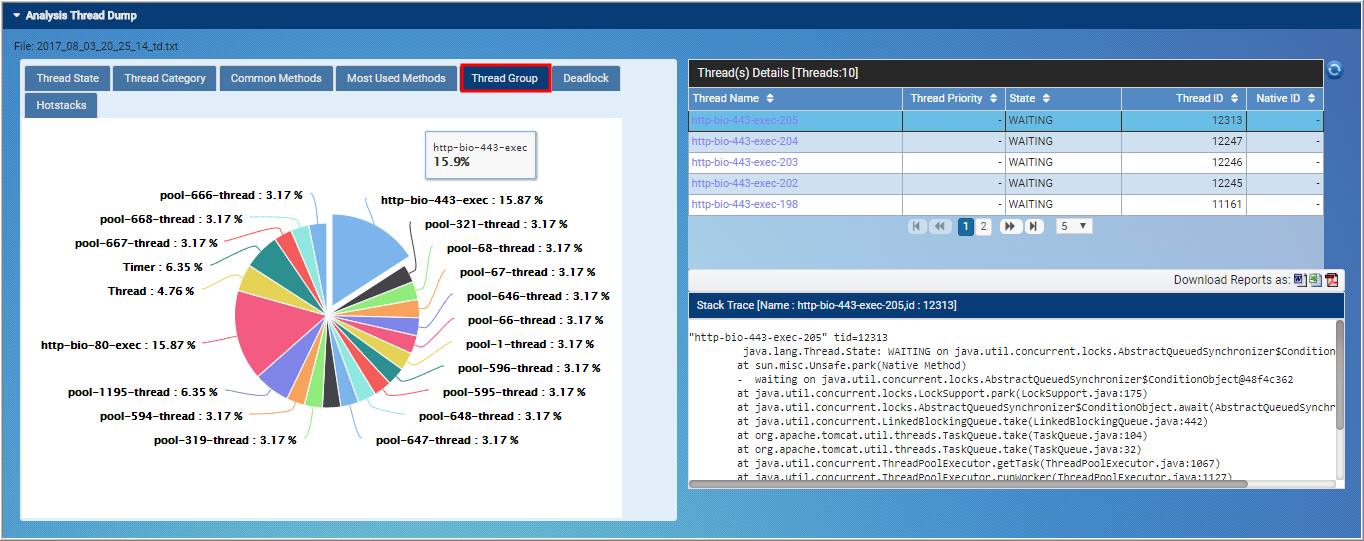
Task: Sort table by Native ID arrows
Action: tap(1311, 99)
